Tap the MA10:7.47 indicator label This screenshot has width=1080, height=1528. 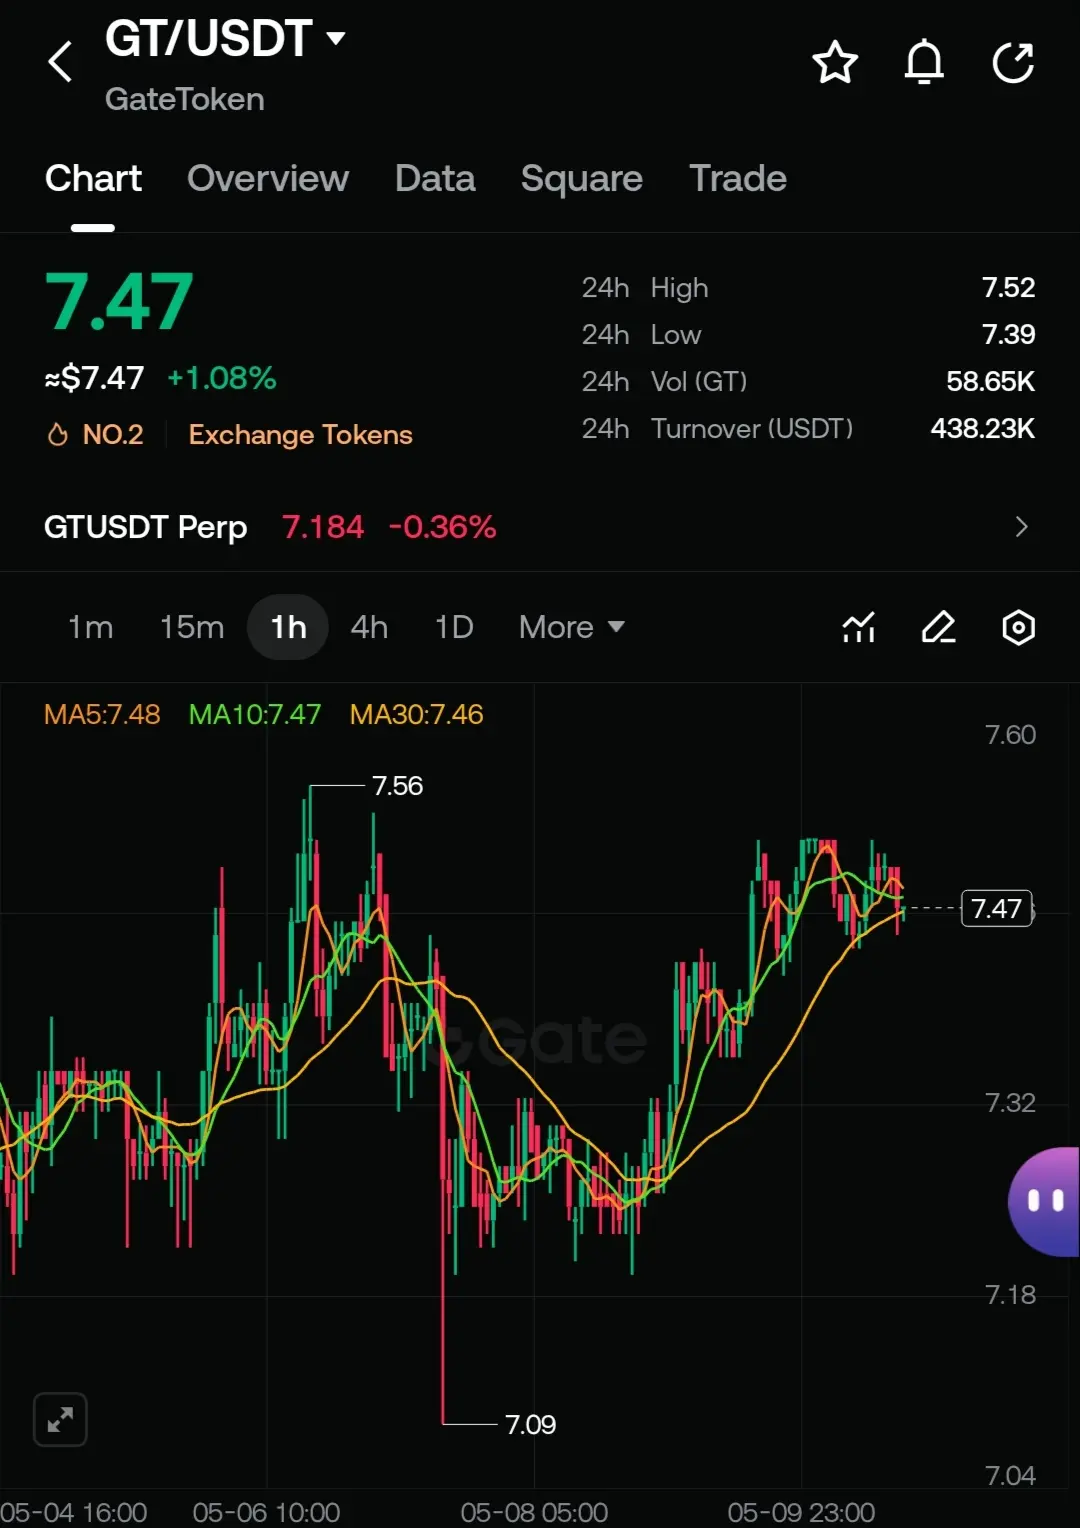(255, 714)
